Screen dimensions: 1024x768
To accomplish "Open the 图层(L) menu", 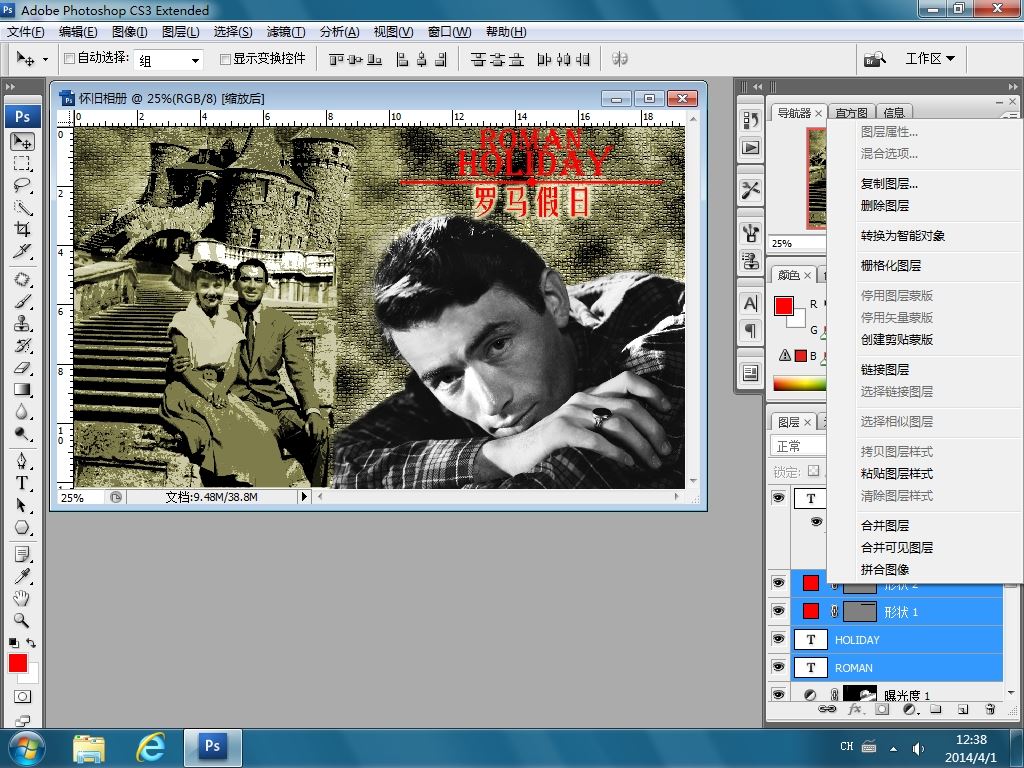I will pyautogui.click(x=180, y=32).
